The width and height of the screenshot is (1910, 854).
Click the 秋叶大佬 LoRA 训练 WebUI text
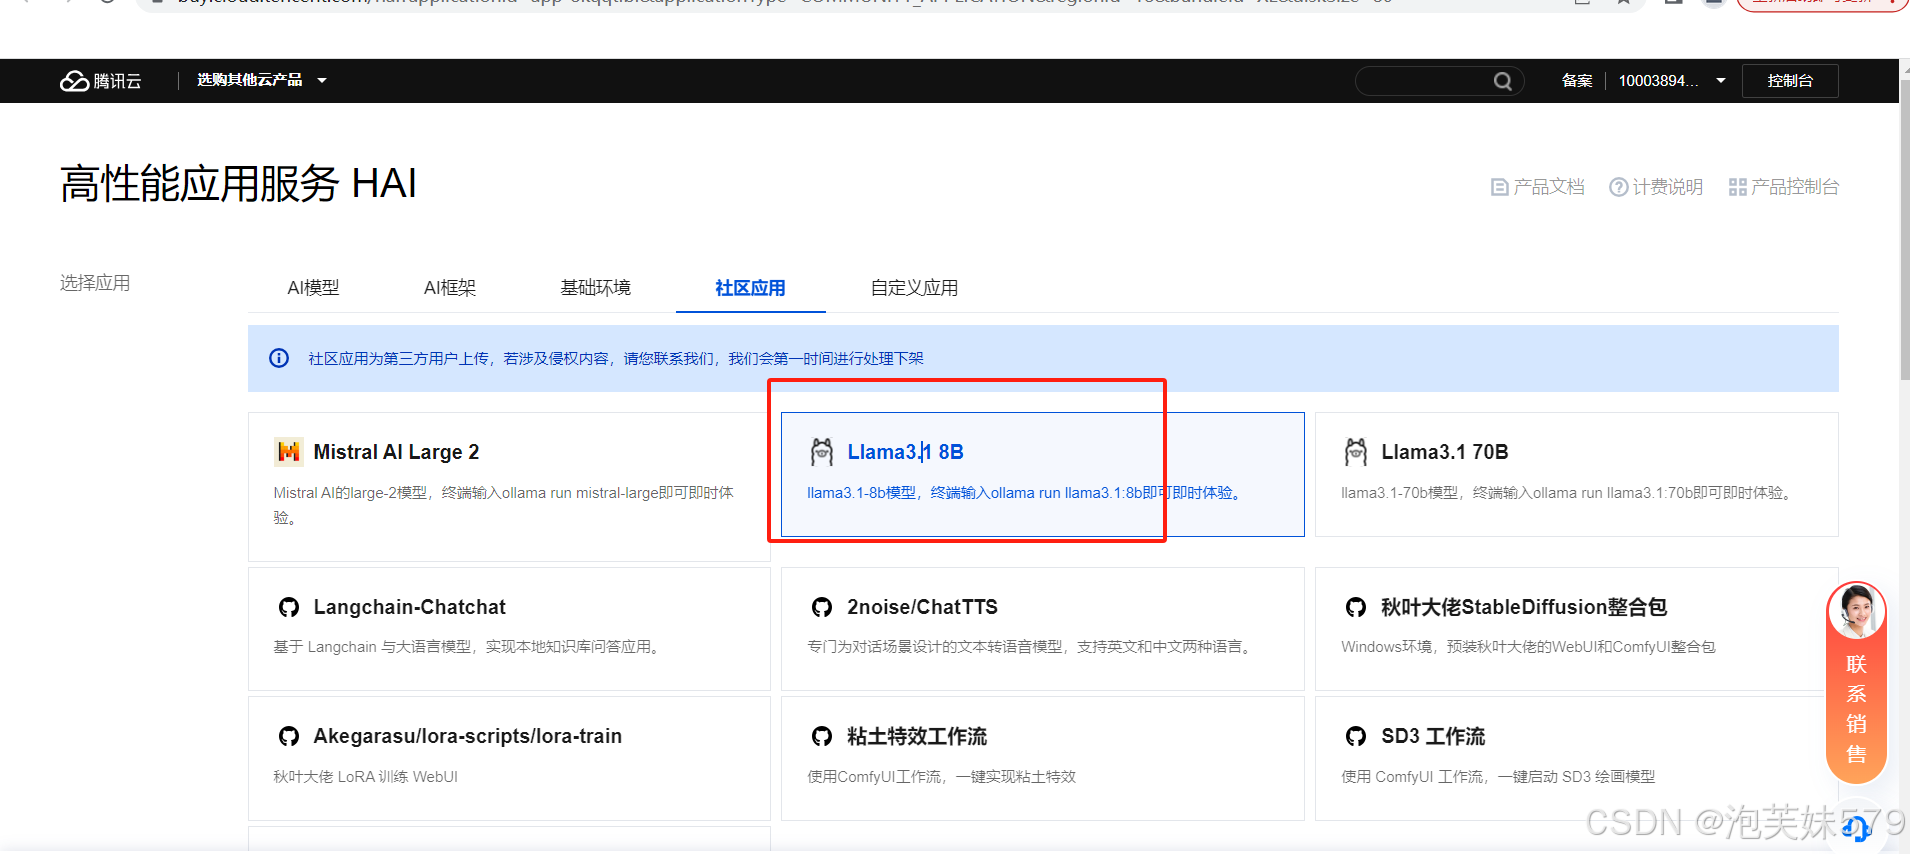pos(365,777)
